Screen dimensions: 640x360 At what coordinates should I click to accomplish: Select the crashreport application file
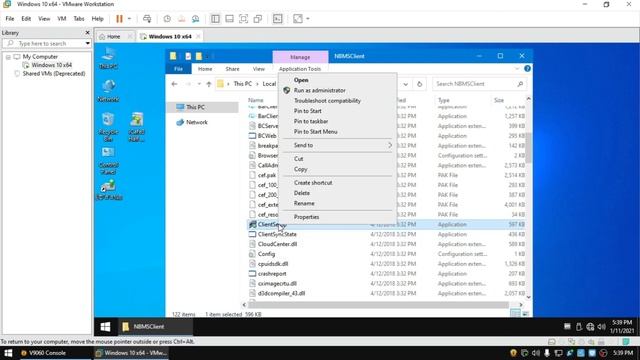coord(272,273)
